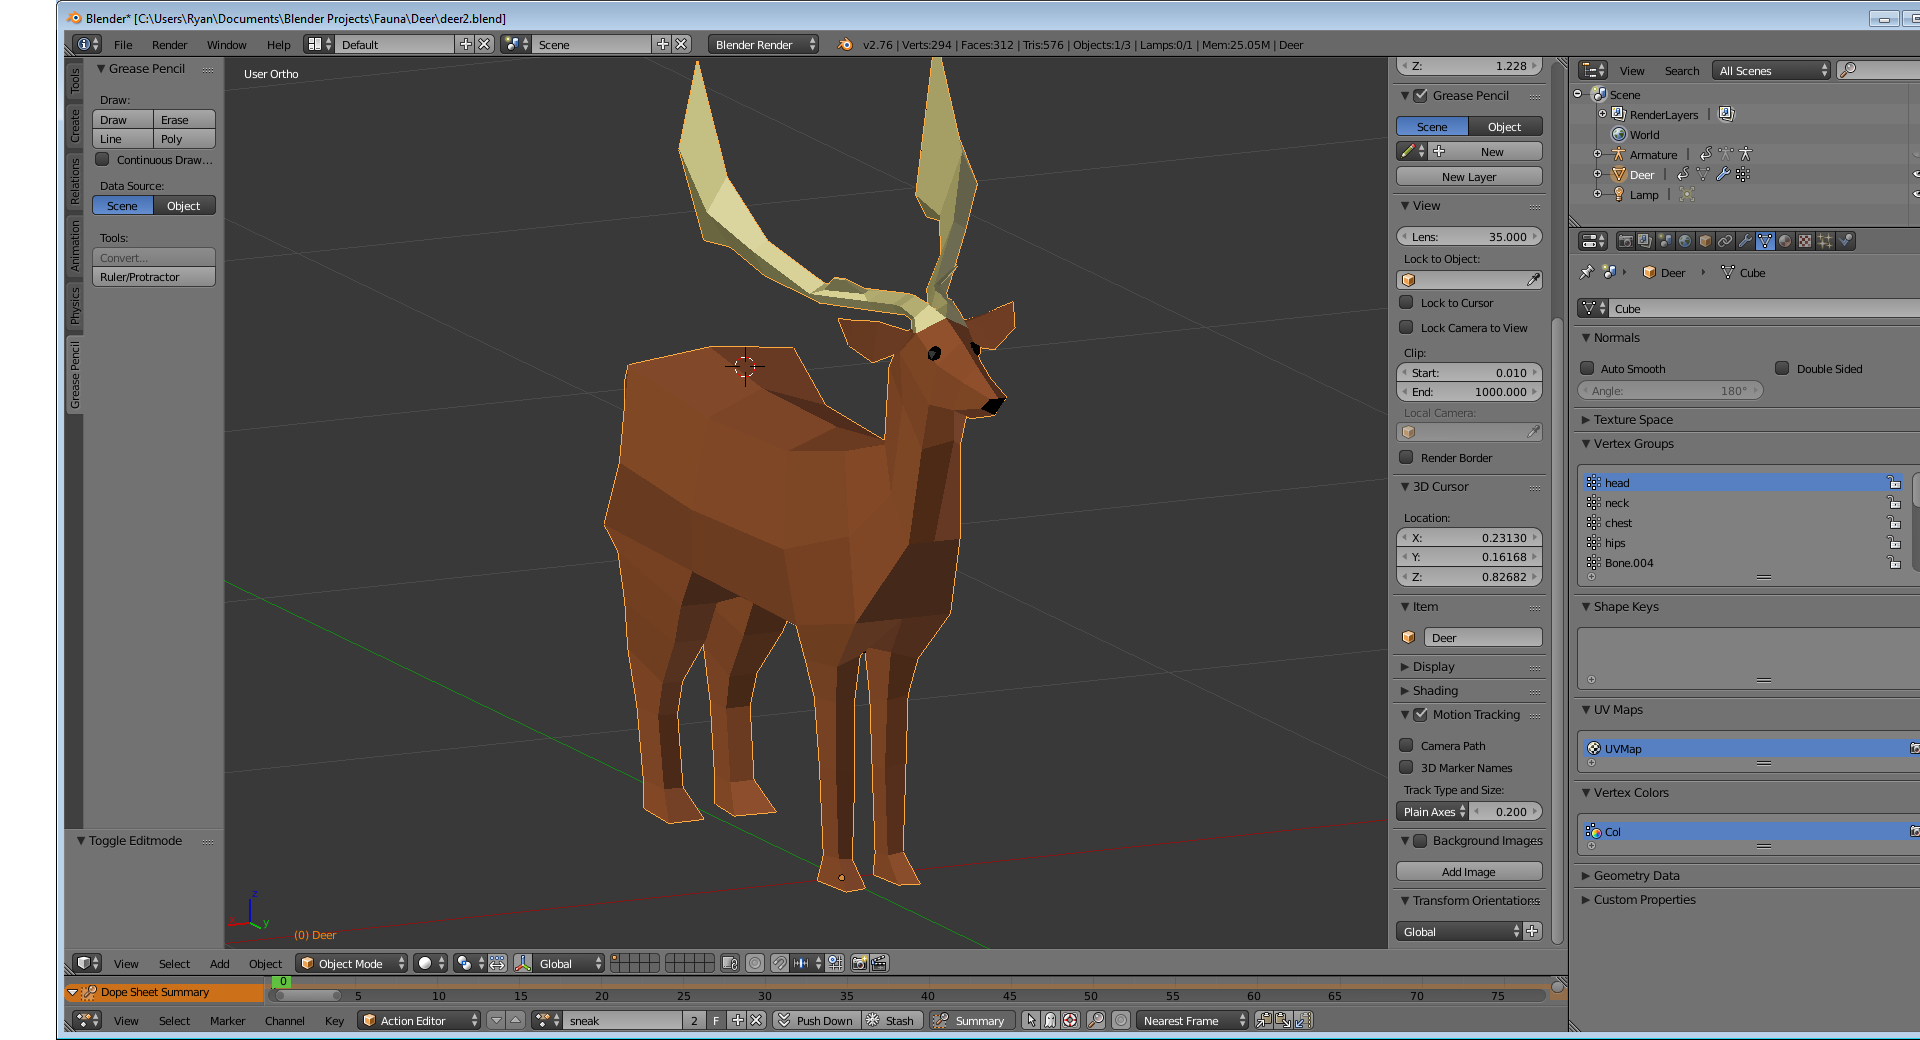Click the transform manipulator toggle icon

pyautogui.click(x=523, y=963)
